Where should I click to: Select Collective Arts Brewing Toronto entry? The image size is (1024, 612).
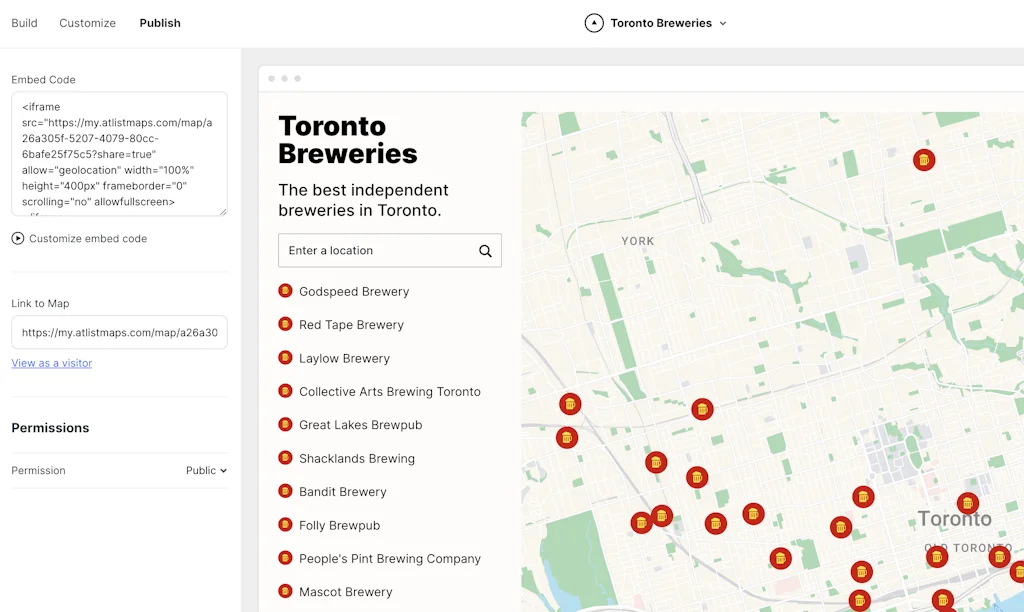pyautogui.click(x=390, y=392)
